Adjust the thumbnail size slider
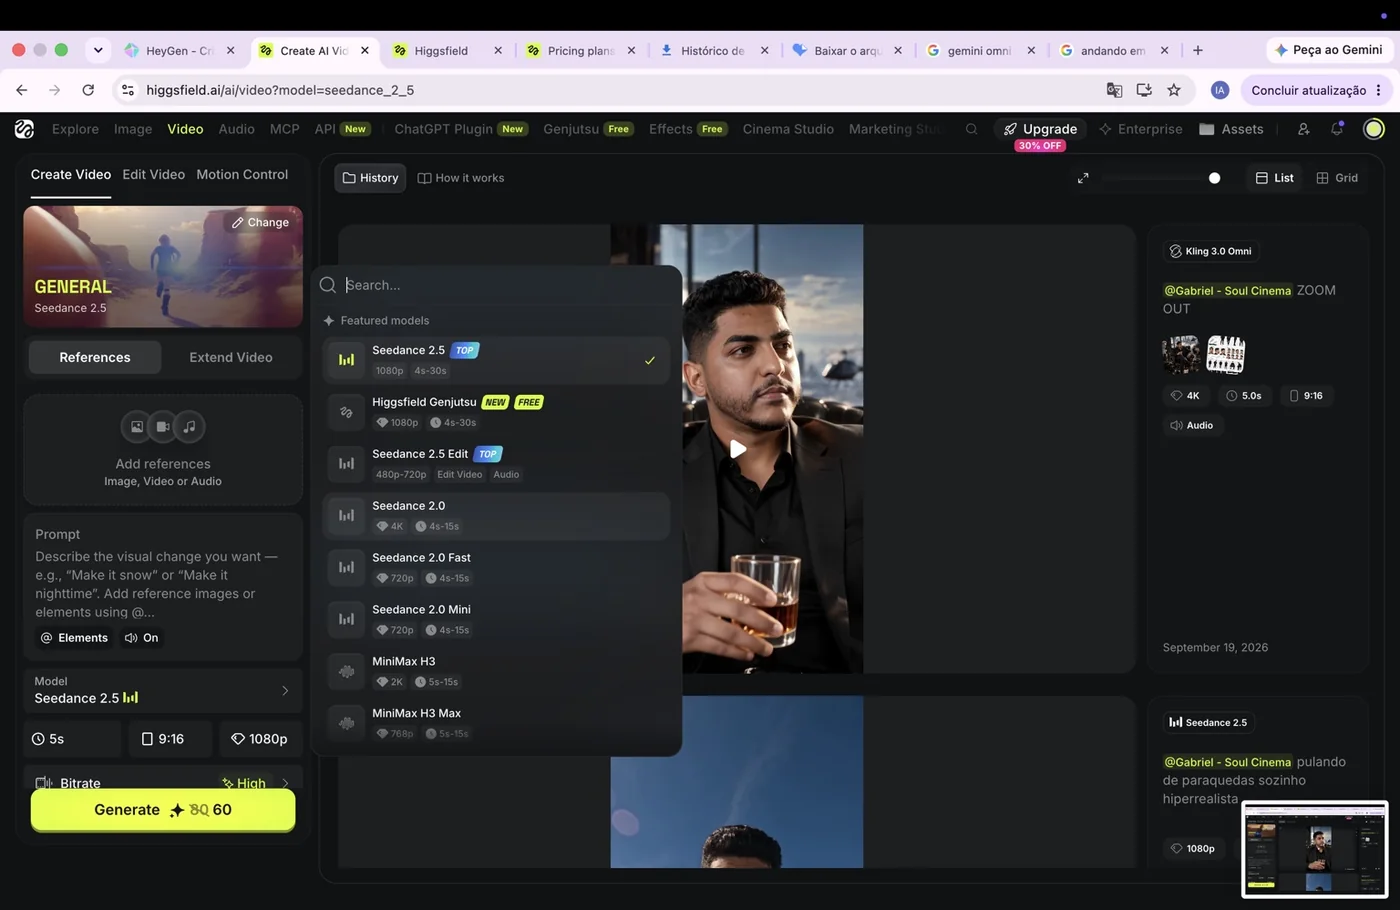1400x910 pixels. coord(1214,178)
